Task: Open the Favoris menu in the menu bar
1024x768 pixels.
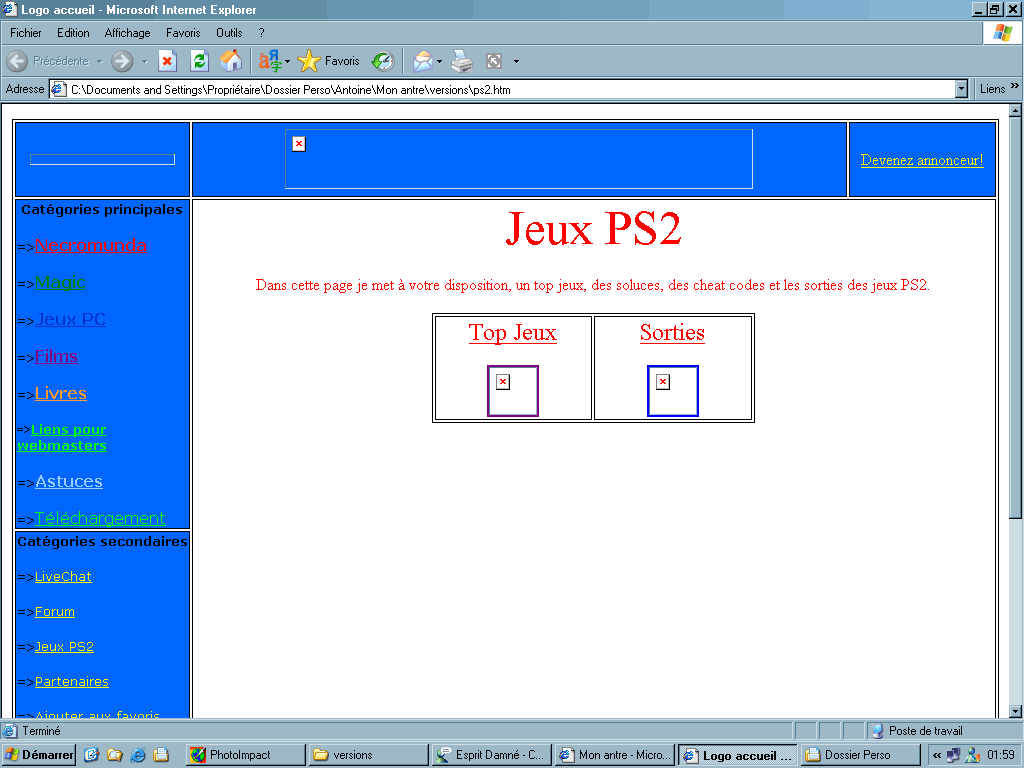Action: point(183,33)
